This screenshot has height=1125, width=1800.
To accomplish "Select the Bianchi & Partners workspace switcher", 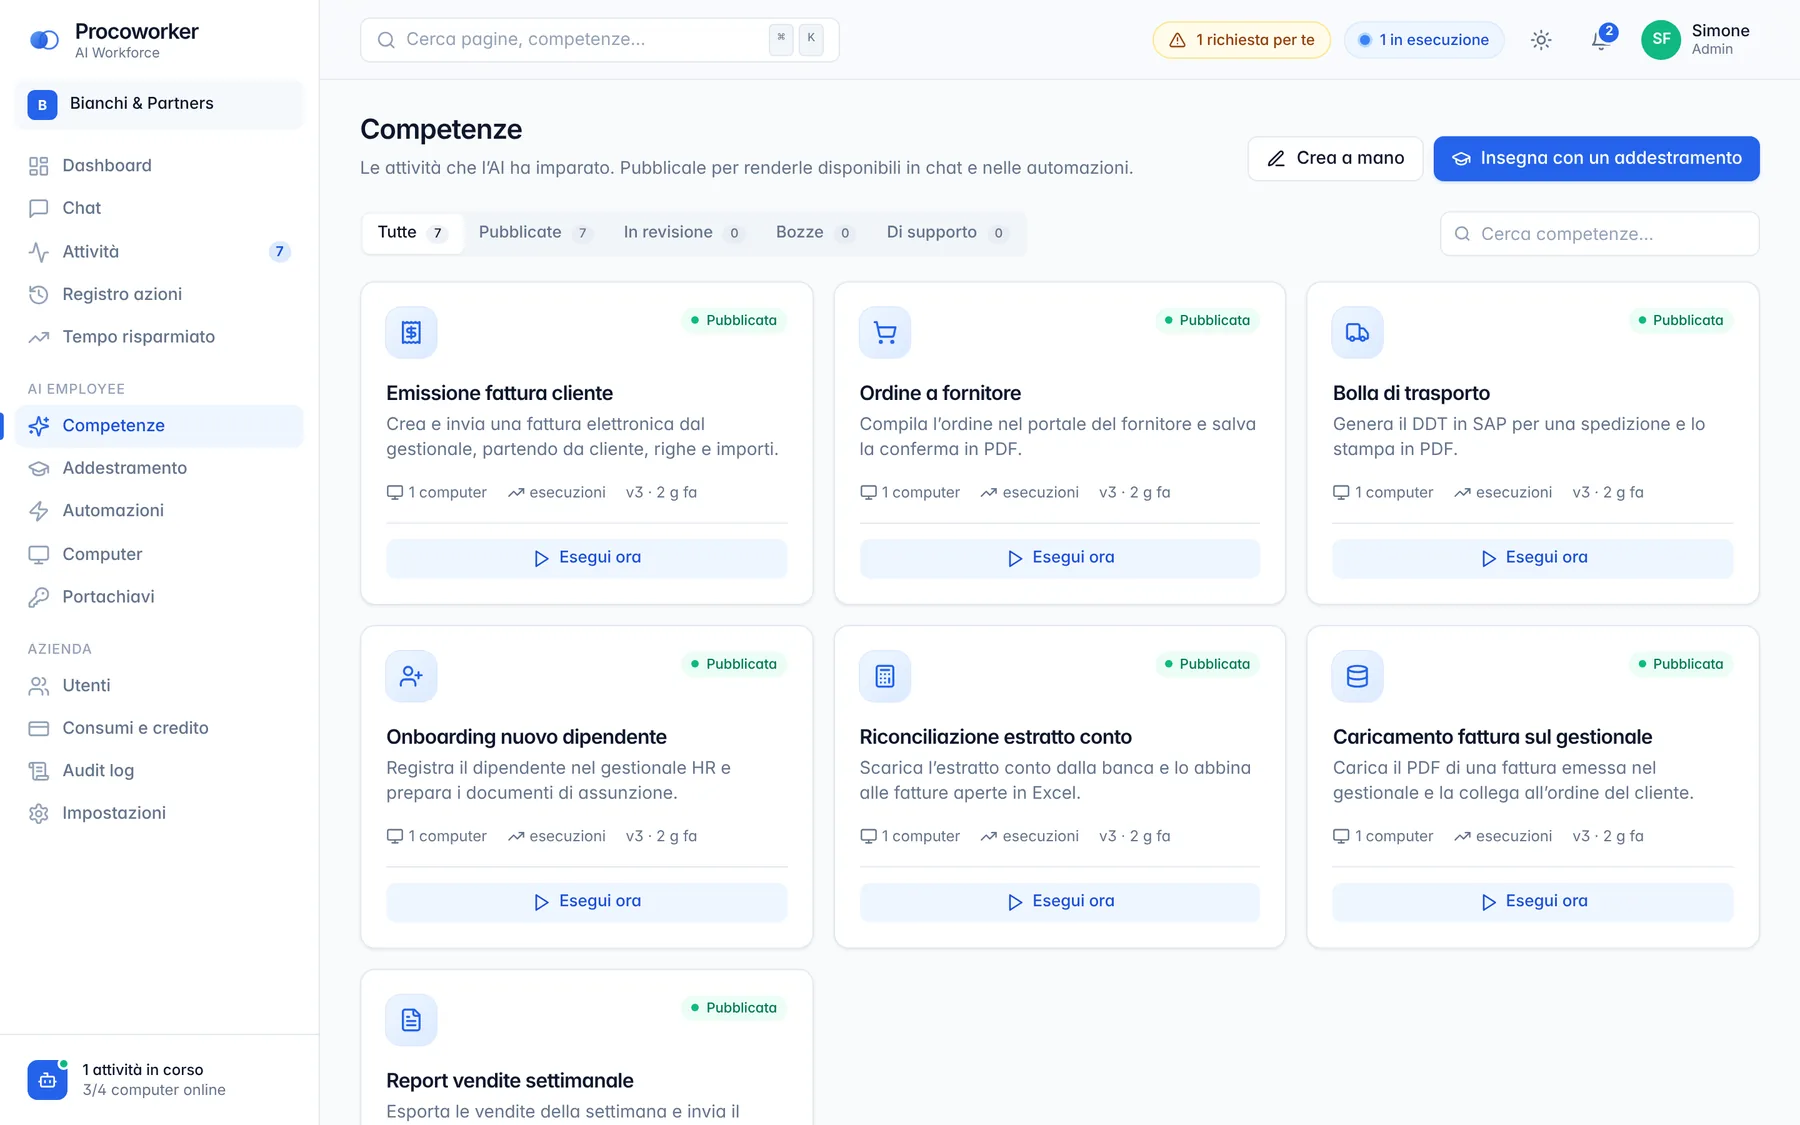I will coord(160,104).
